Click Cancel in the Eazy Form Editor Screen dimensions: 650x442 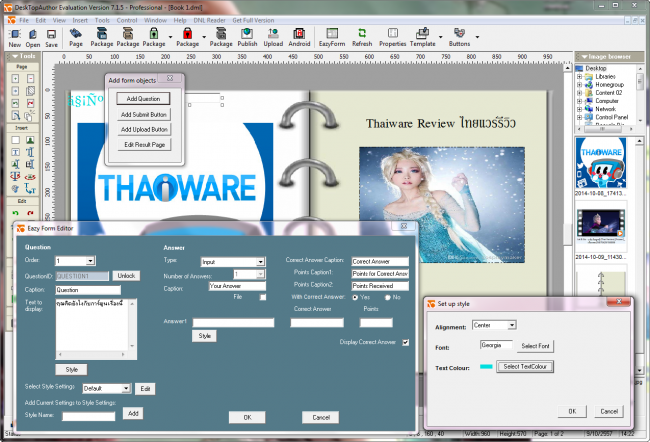pos(320,418)
